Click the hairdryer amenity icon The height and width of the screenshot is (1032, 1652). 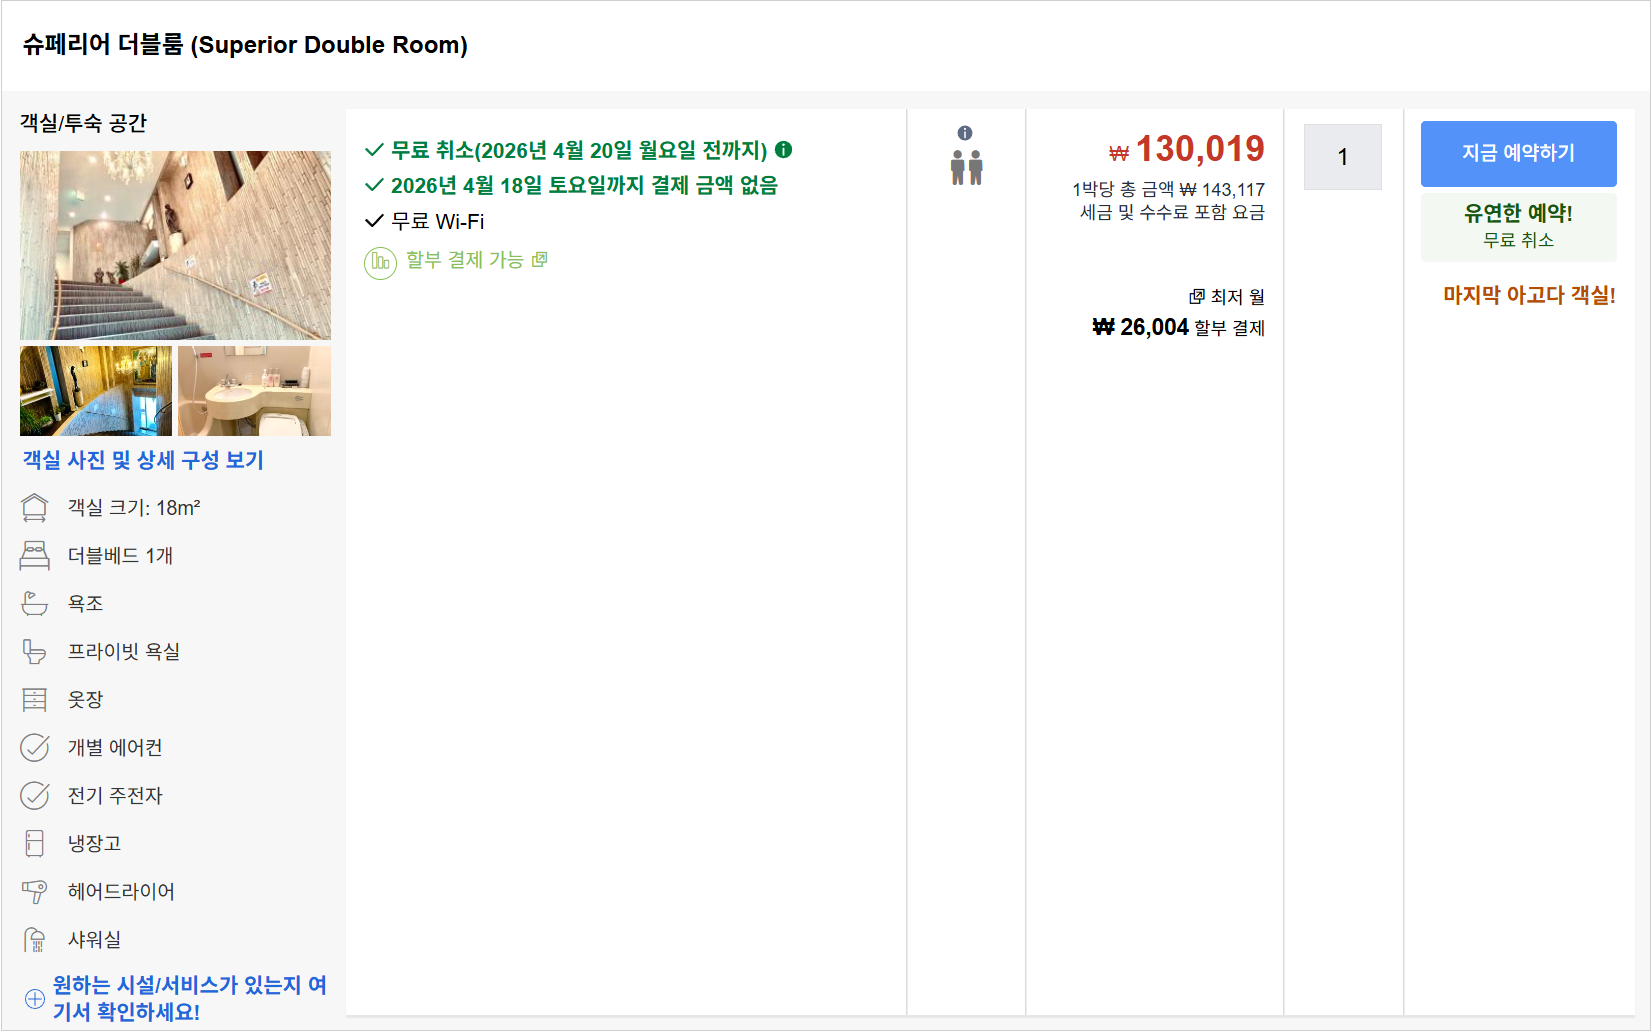pos(35,892)
